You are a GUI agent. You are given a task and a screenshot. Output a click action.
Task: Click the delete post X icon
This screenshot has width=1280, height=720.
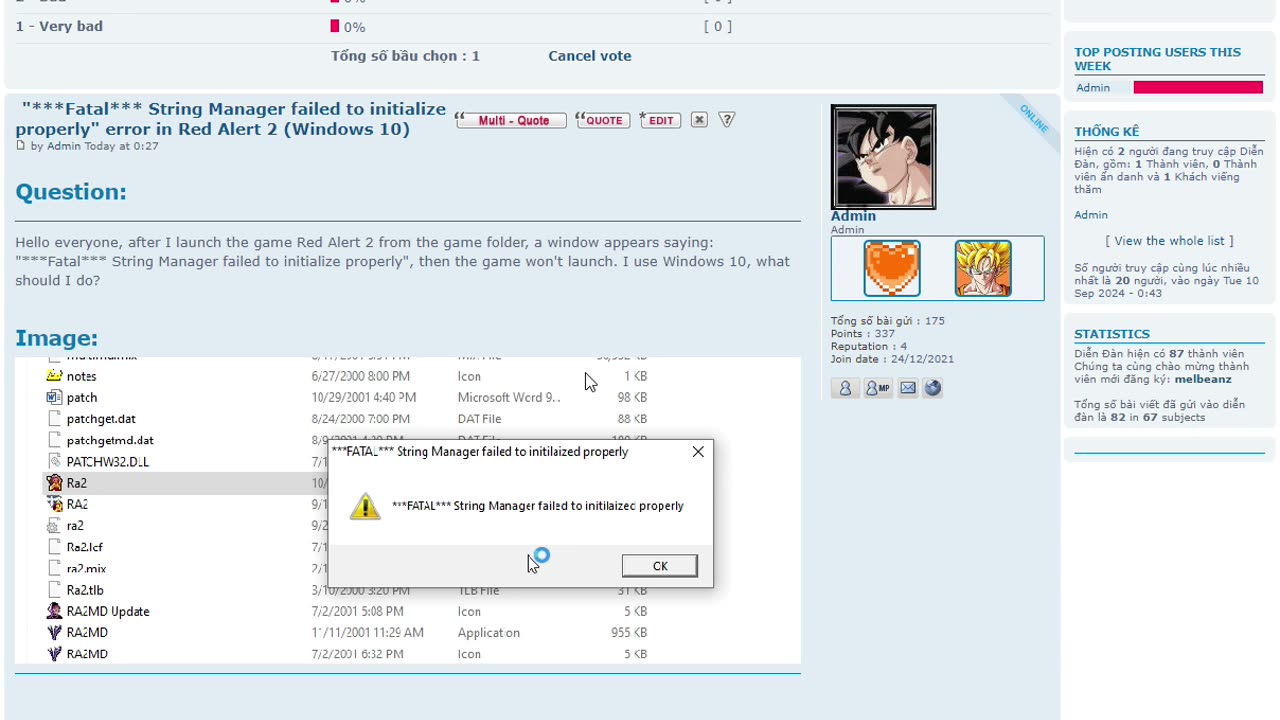[699, 120]
